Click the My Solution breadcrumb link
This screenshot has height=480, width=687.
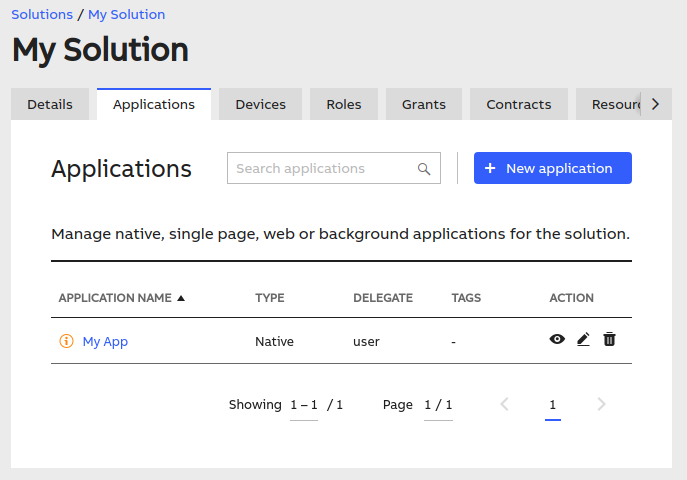[x=127, y=14]
